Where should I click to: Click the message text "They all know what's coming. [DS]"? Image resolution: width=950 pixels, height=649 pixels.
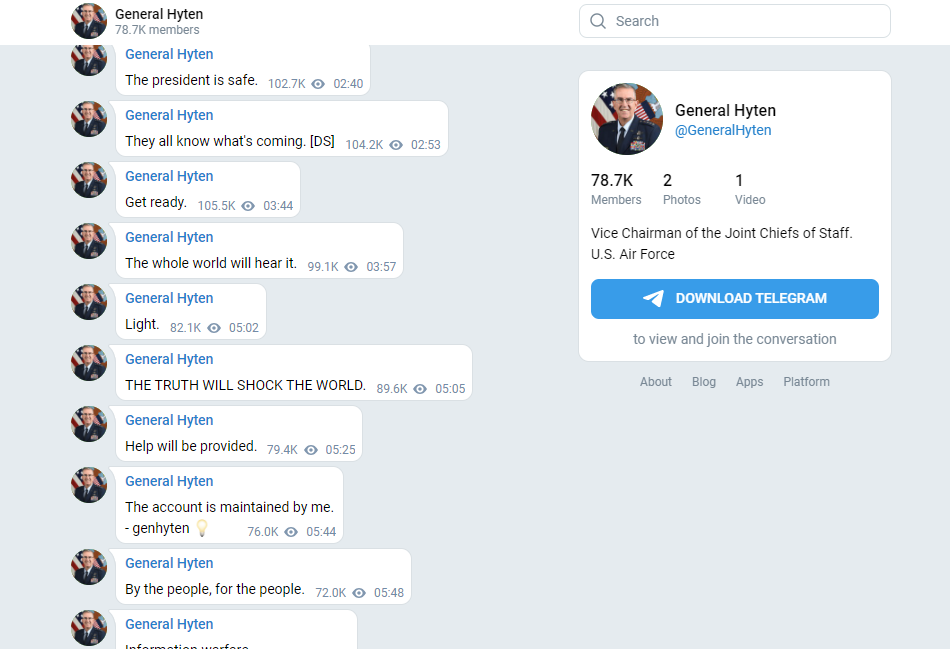[x=230, y=141]
